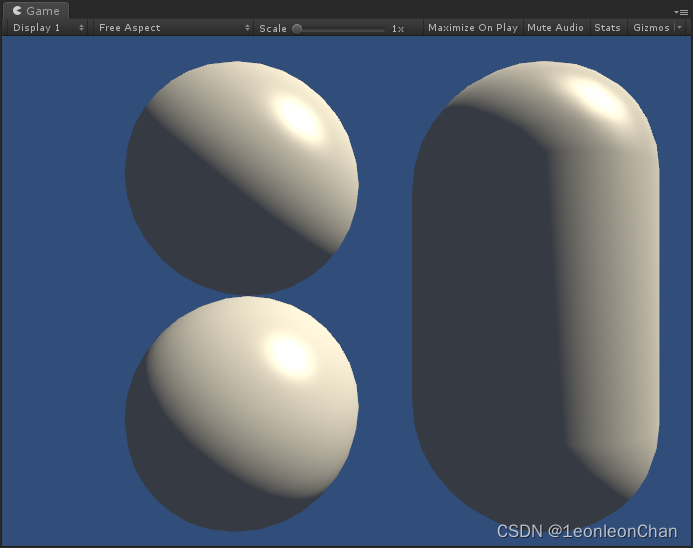Click the right end of Scale slider track
This screenshot has height=548, width=693.
pyautogui.click(x=383, y=30)
